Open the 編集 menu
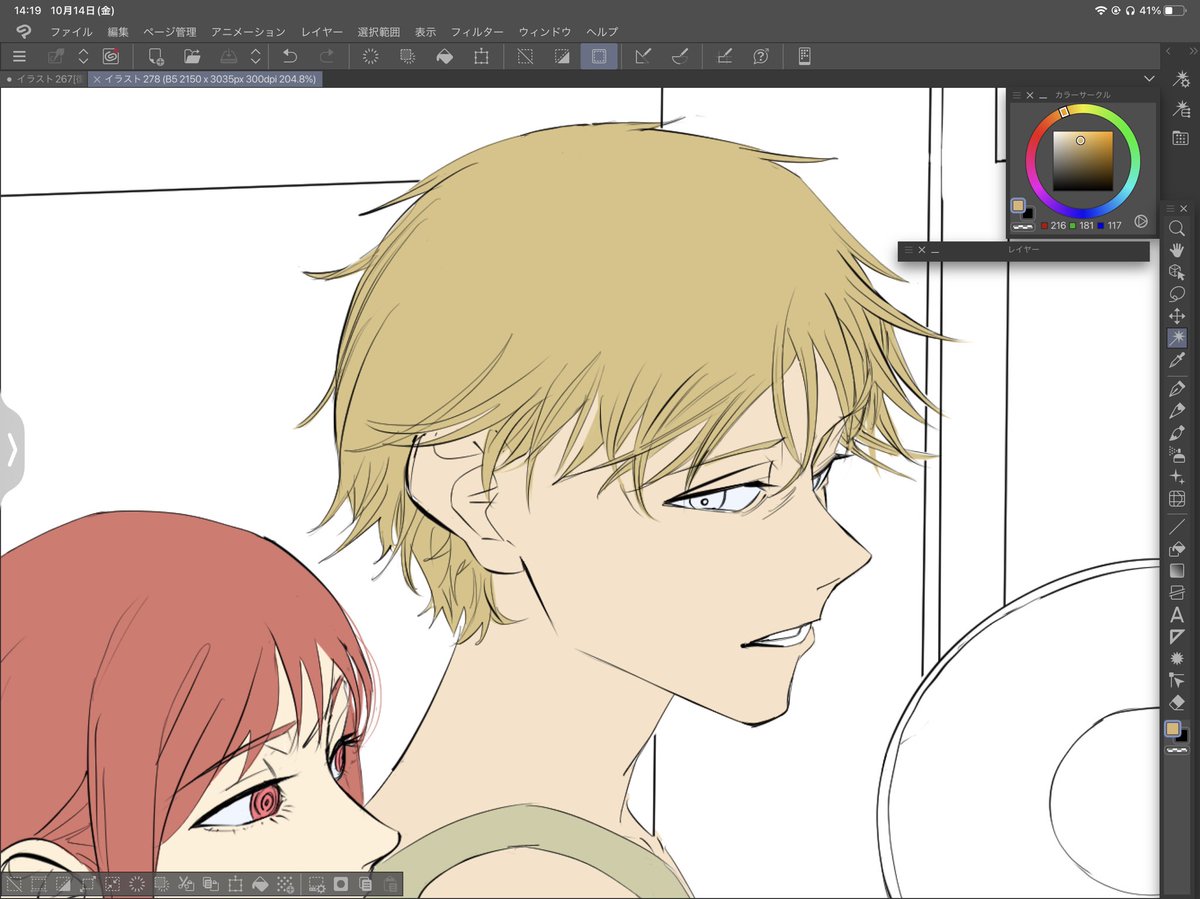The width and height of the screenshot is (1200, 899). click(x=118, y=32)
